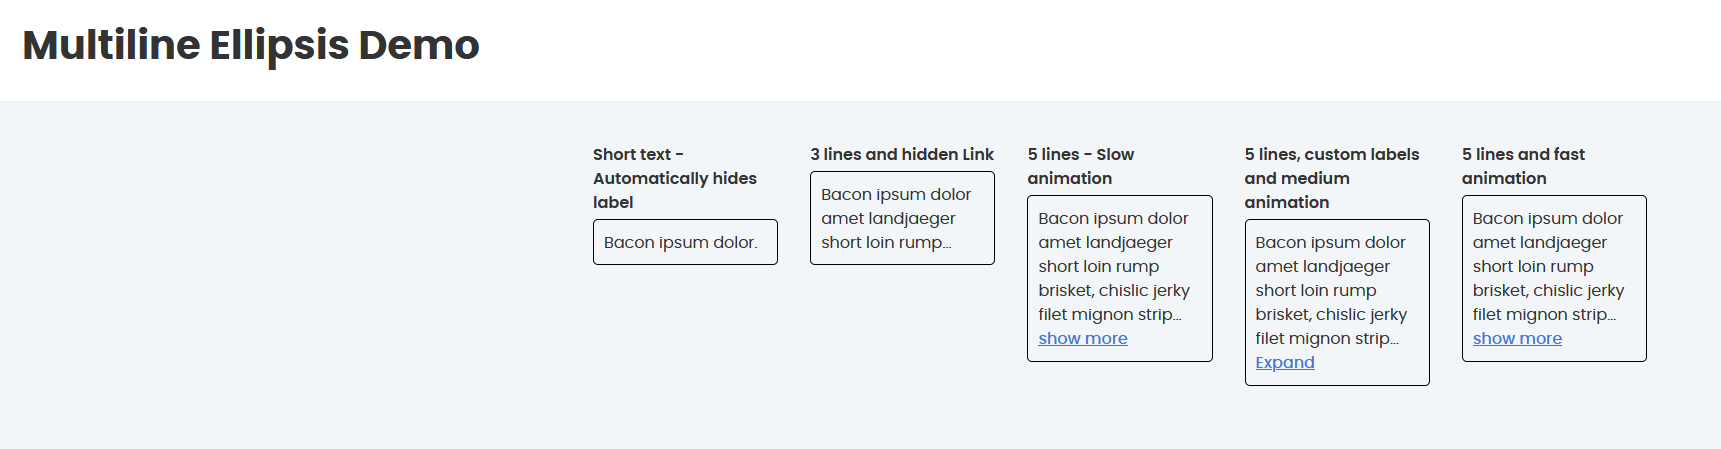Click "5 lines, custom labels and medium animation" label
1721x449 pixels.
[x=1331, y=178]
